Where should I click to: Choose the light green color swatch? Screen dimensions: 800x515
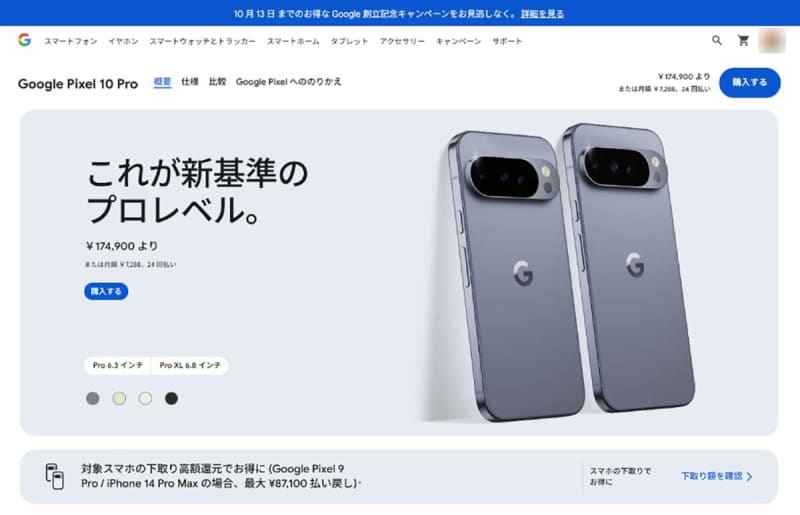point(119,398)
